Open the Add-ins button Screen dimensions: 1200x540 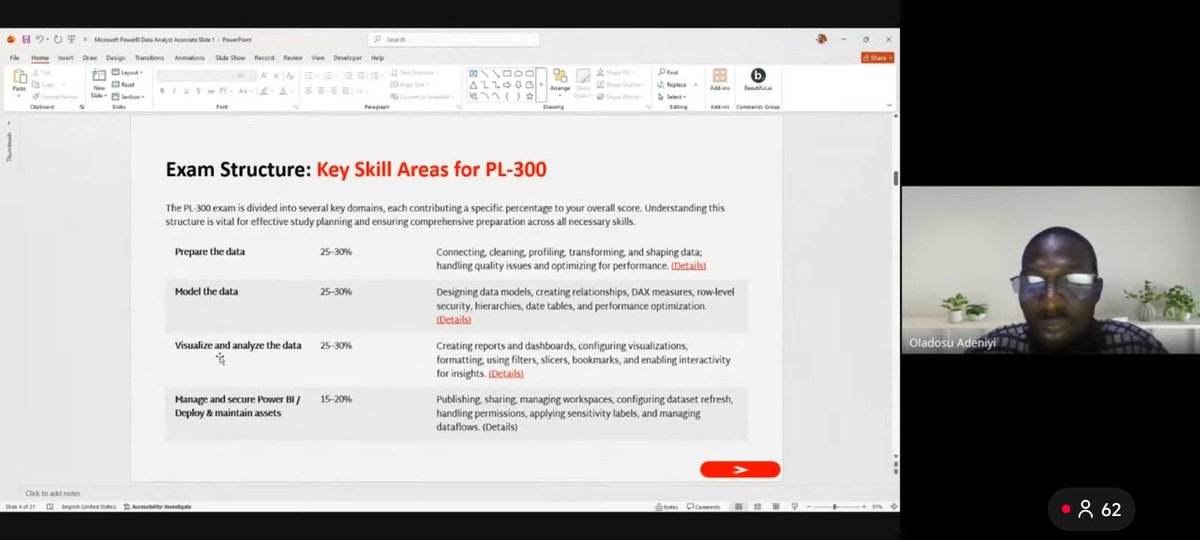720,79
